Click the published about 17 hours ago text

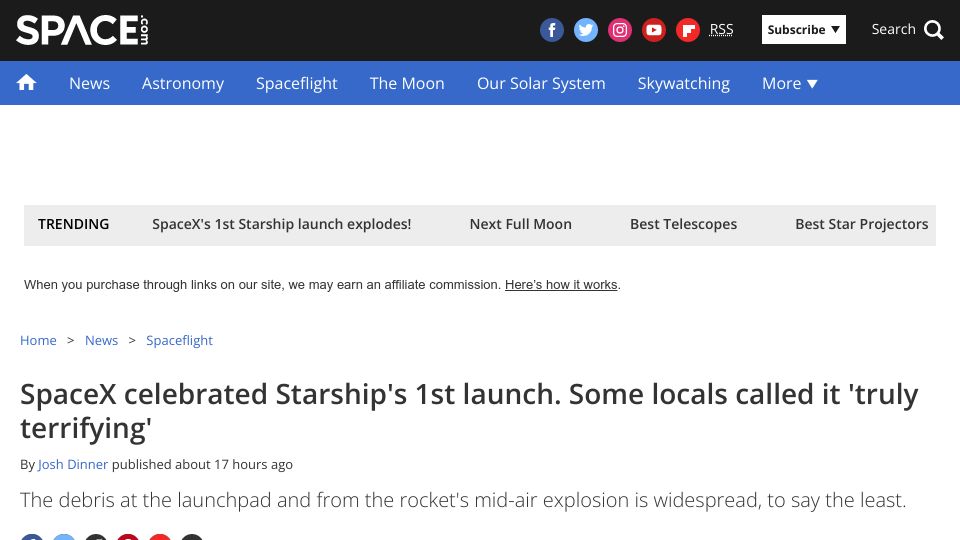pyautogui.click(x=202, y=465)
